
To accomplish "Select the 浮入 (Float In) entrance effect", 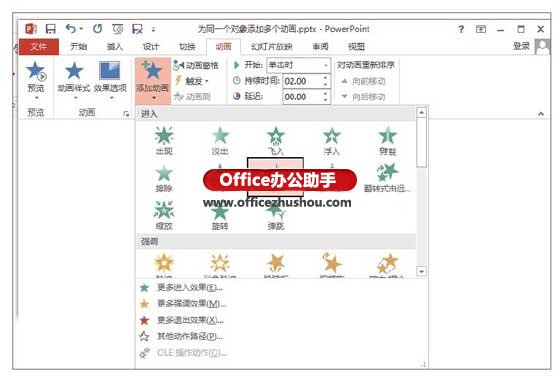I will [x=332, y=141].
